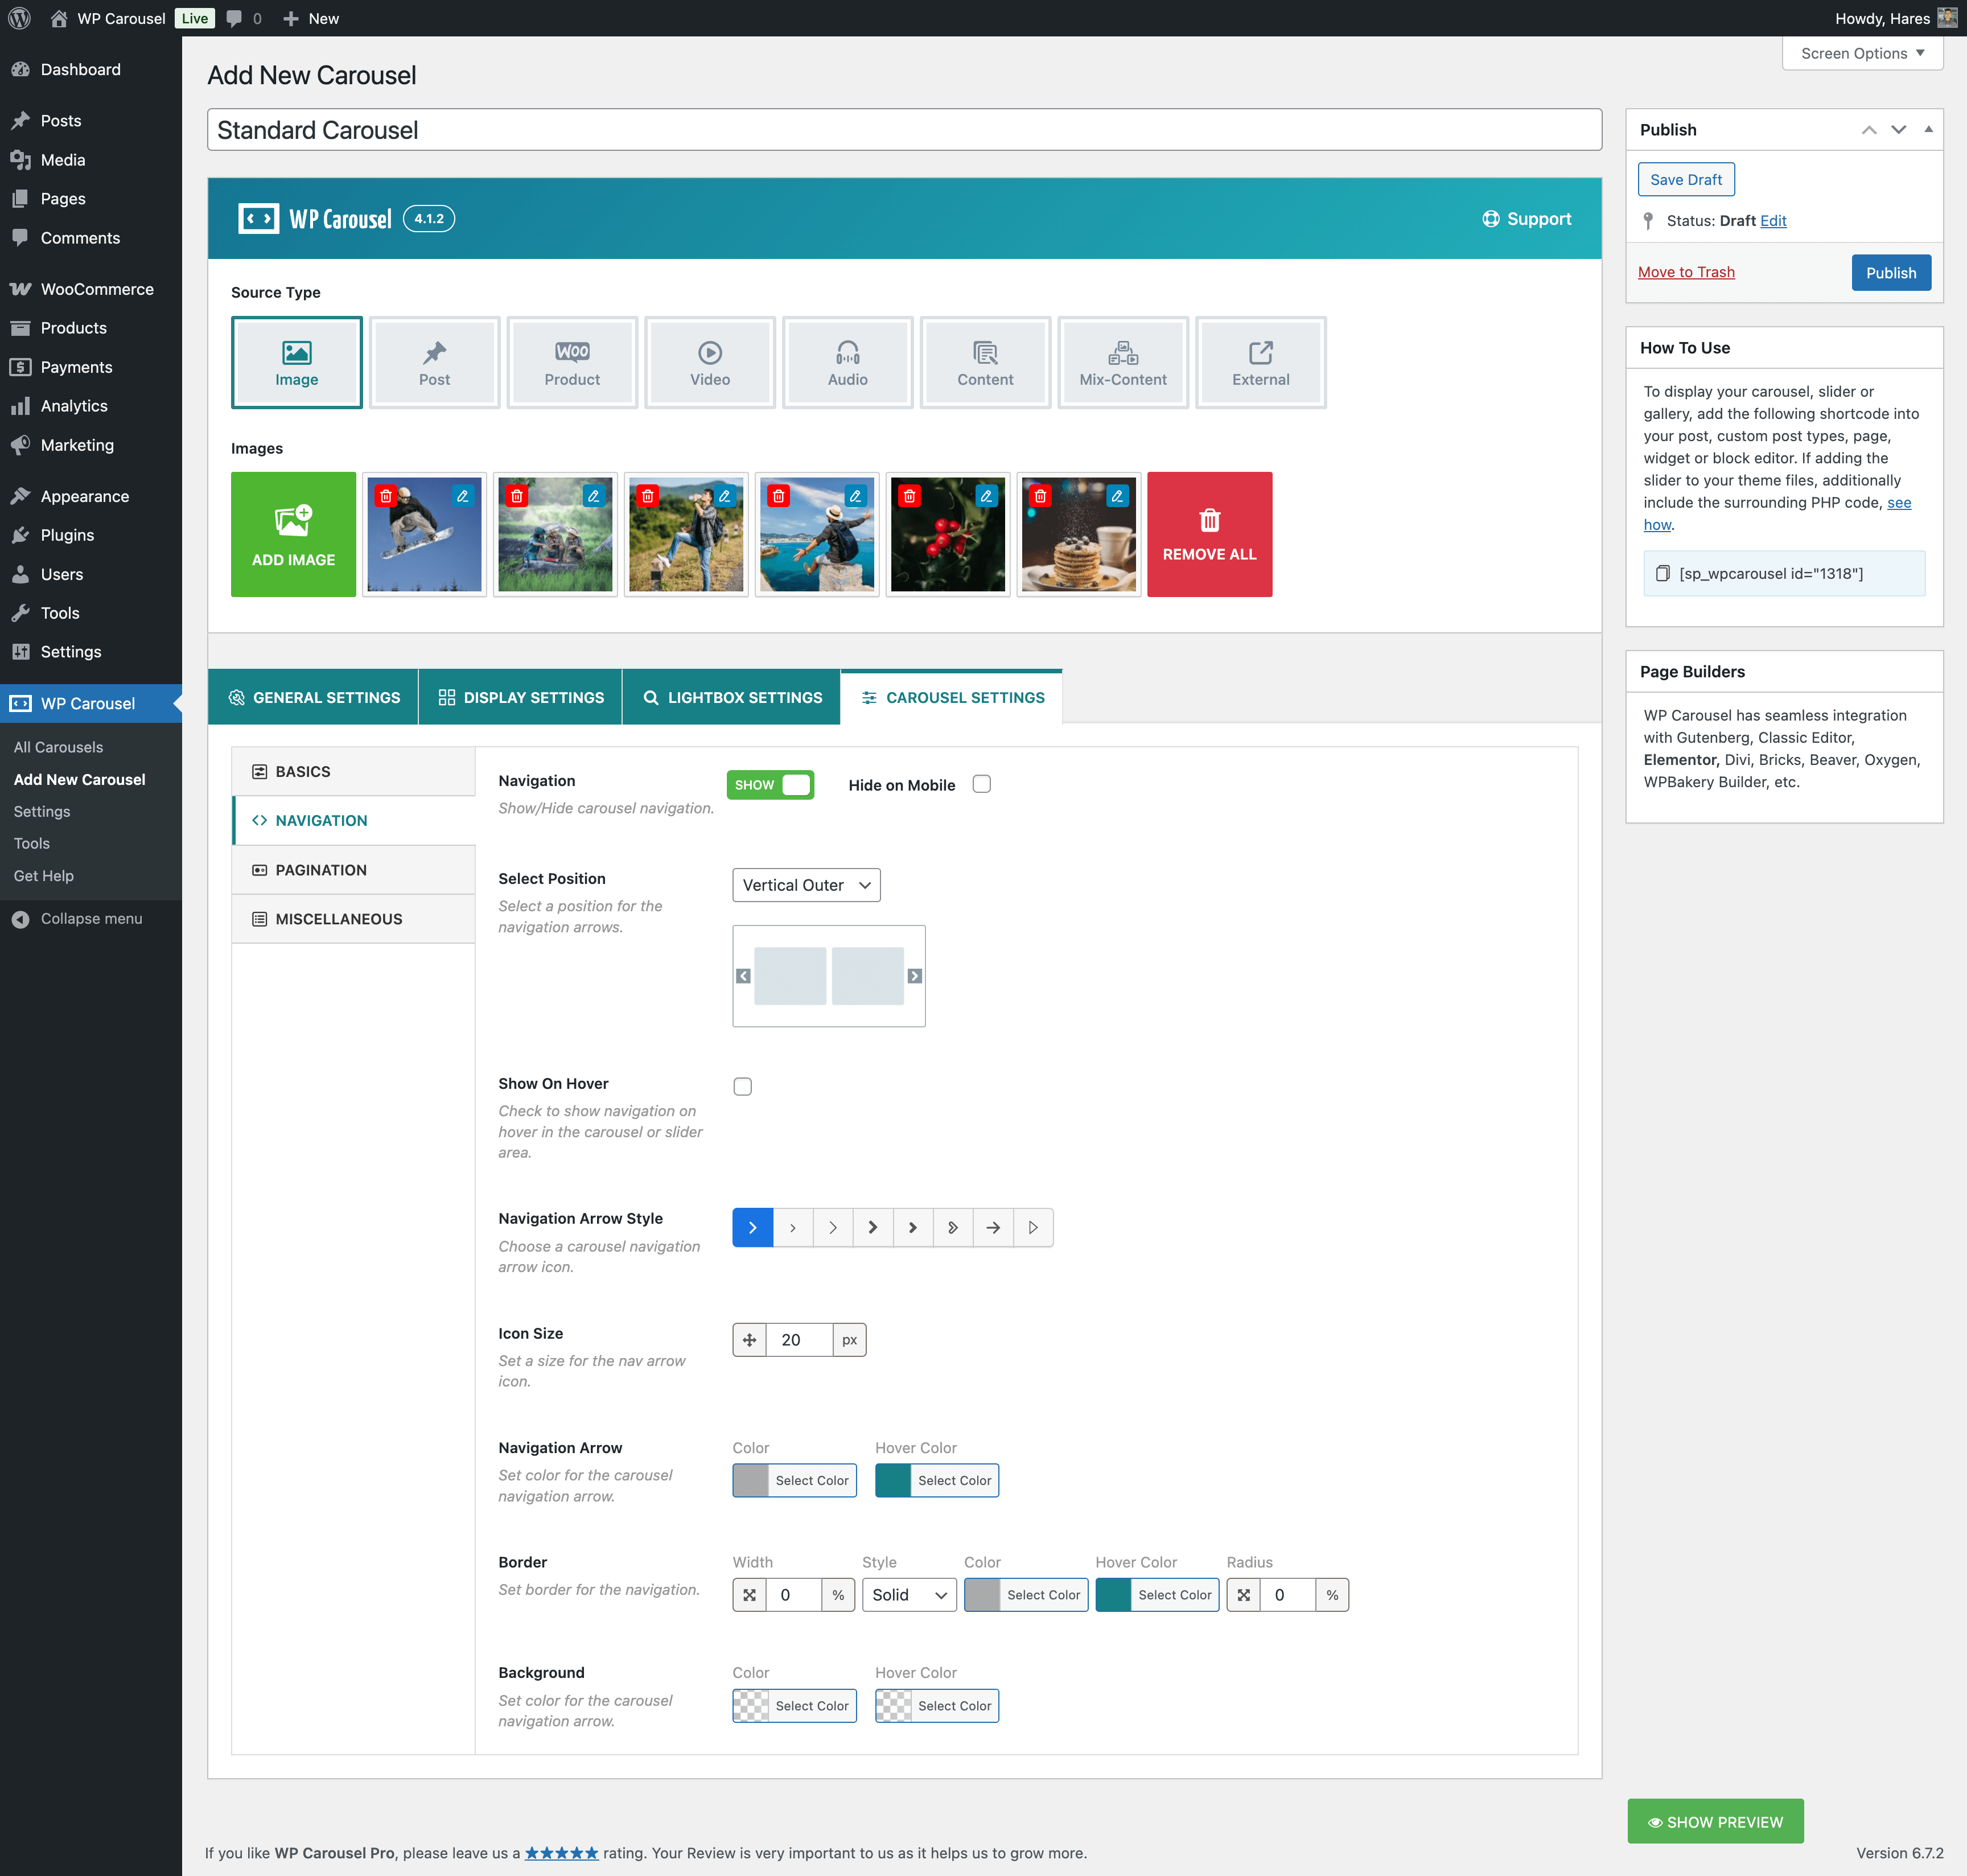Open the General Settings tab

pos(313,698)
